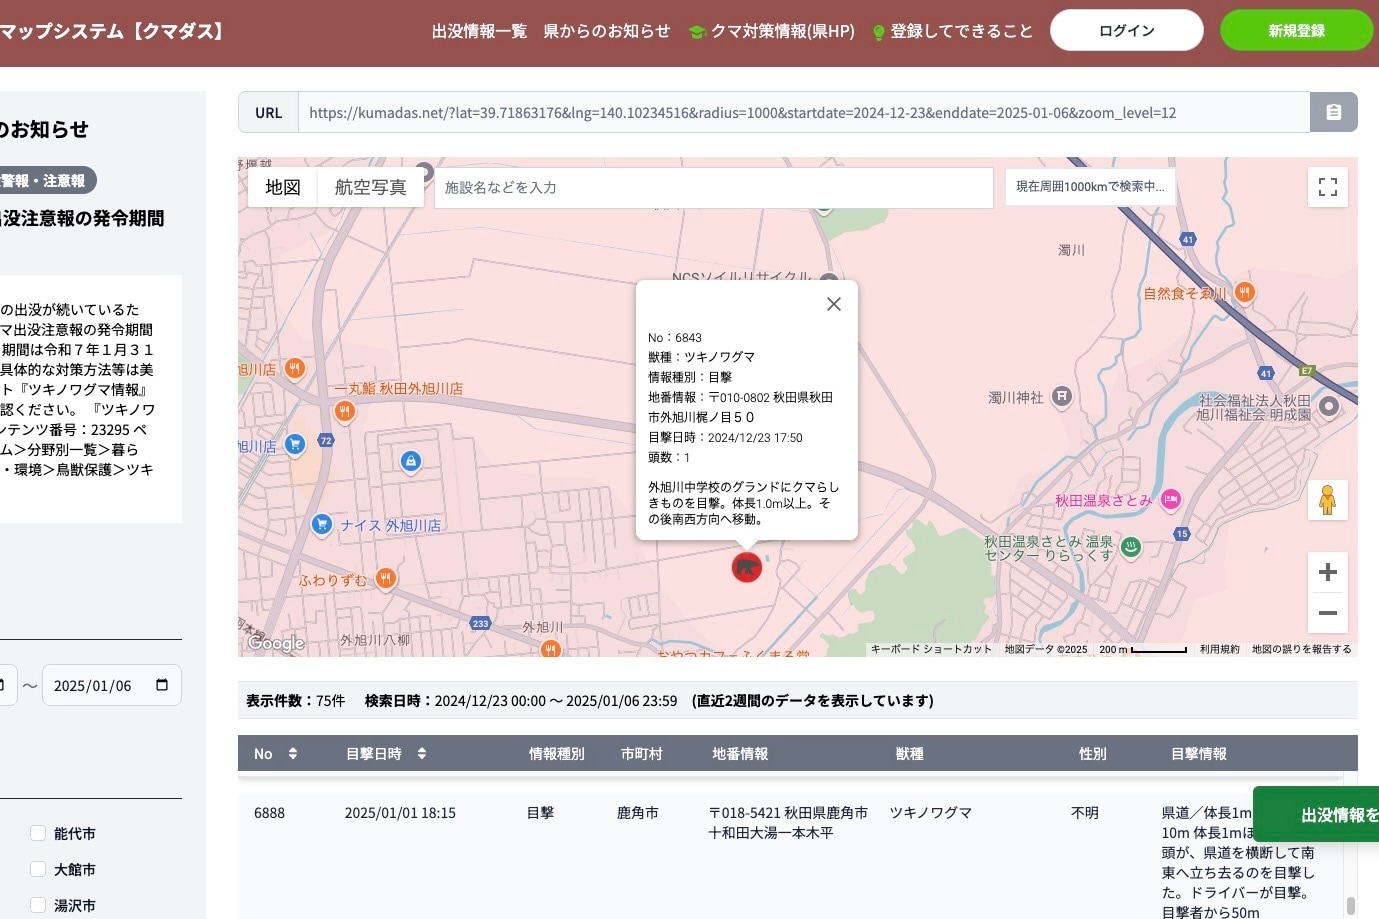The width and height of the screenshot is (1379, 919).
Task: Click the ナイス 外旭川店 shopping cart pin
Action: pos(321,524)
